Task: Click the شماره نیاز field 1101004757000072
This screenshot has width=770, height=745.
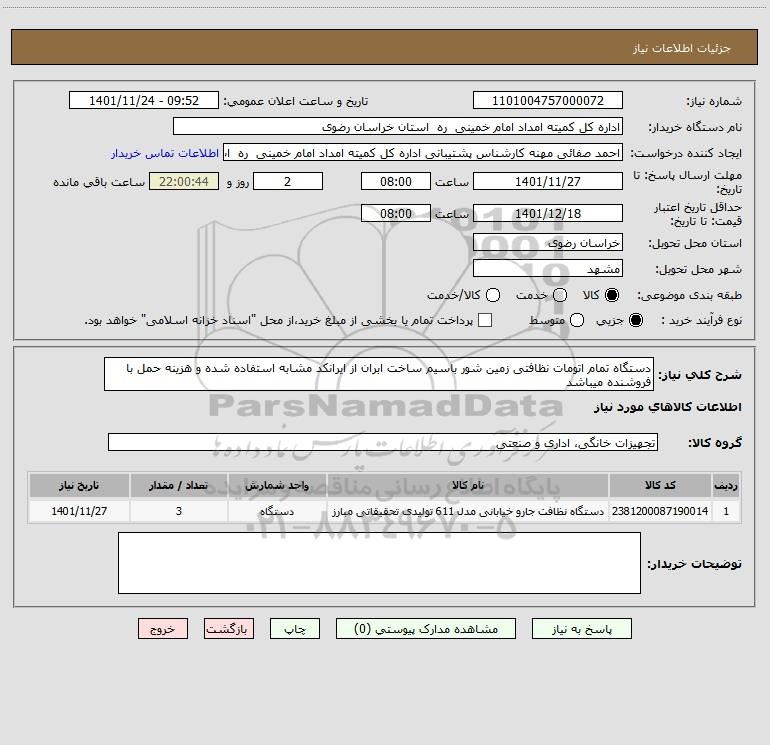Action: (548, 100)
